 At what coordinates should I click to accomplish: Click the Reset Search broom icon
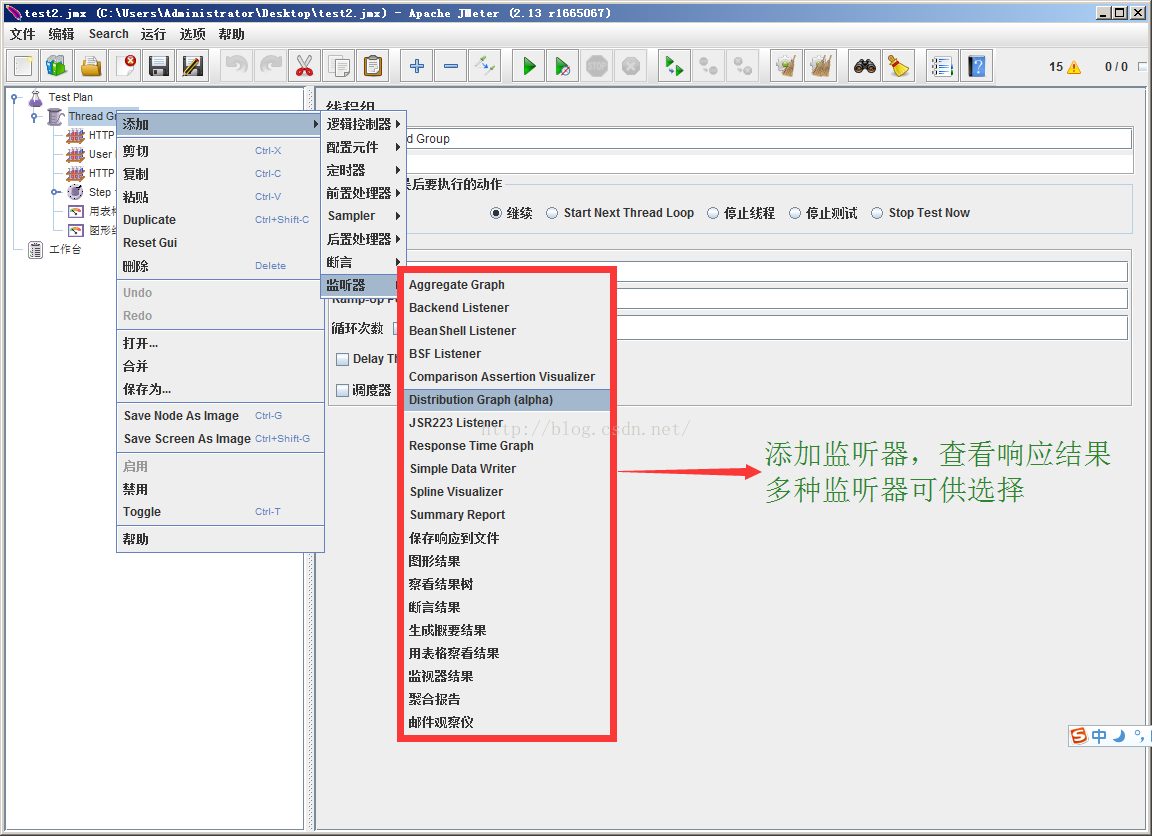coord(898,66)
